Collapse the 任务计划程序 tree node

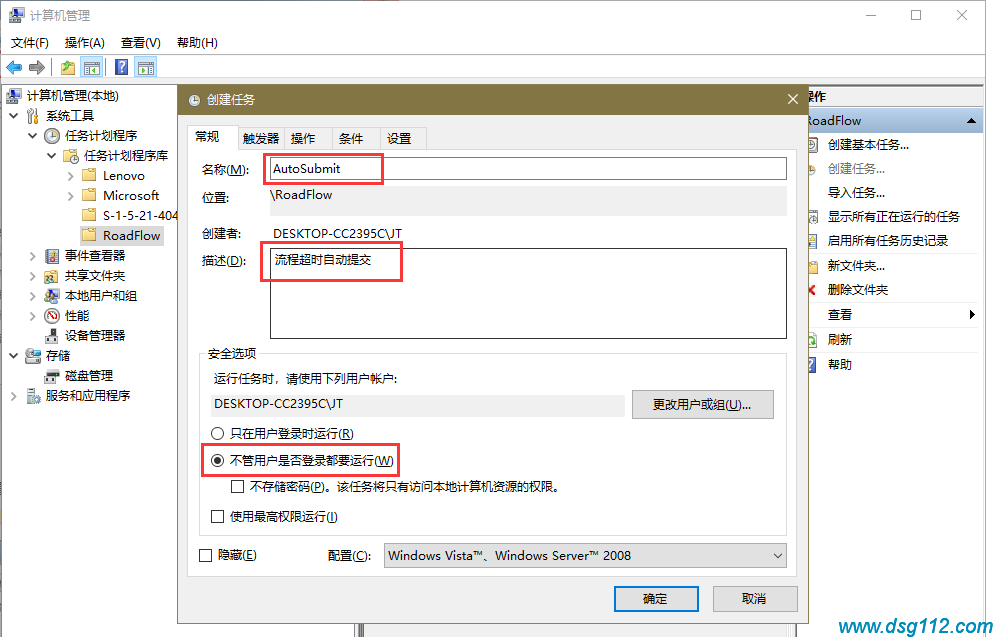click(x=32, y=136)
